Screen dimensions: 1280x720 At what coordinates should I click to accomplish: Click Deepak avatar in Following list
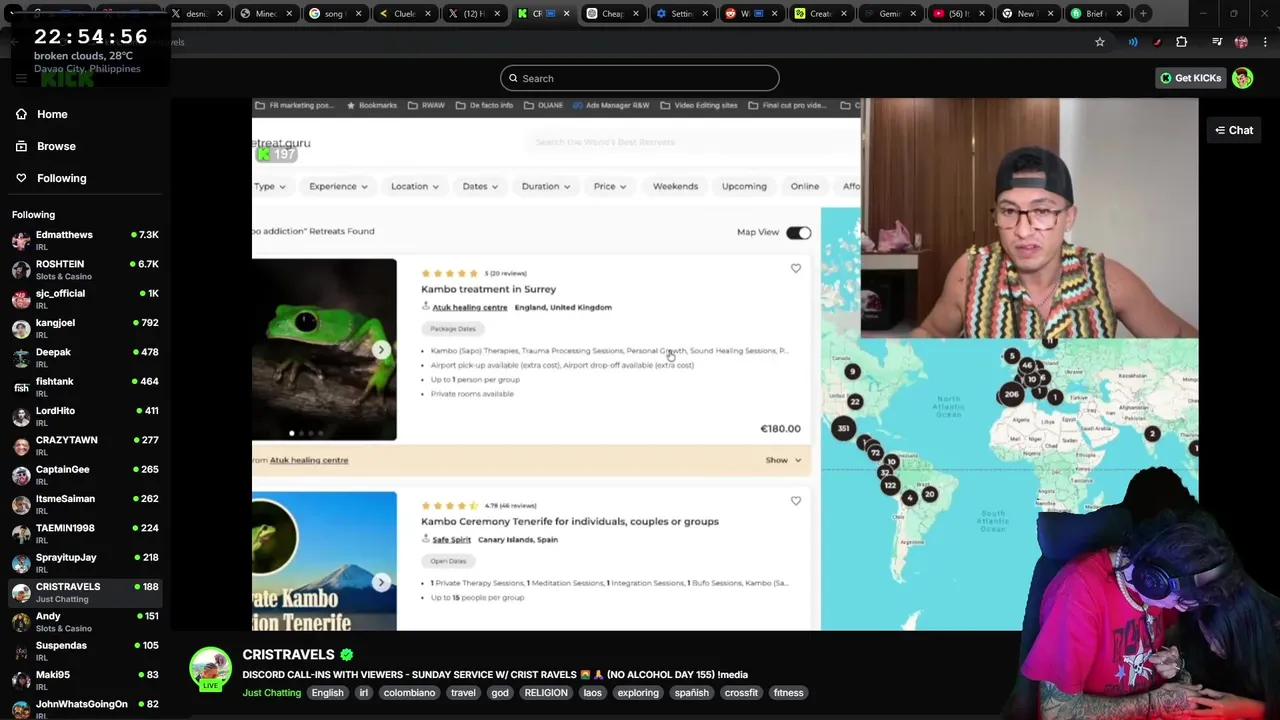(21, 358)
